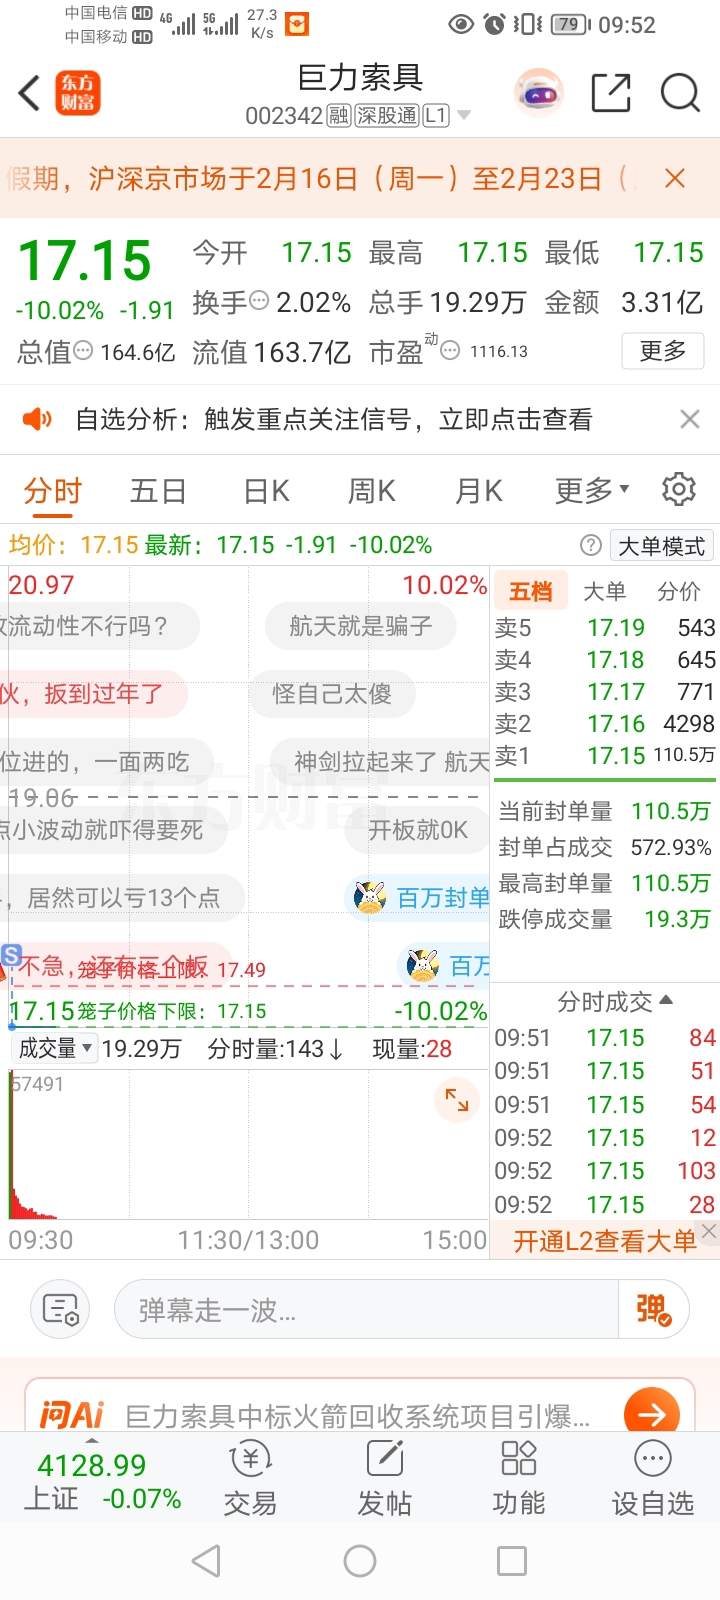Tap the 17.15 current price
Viewport: 720px width, 1600px height.
(85, 260)
